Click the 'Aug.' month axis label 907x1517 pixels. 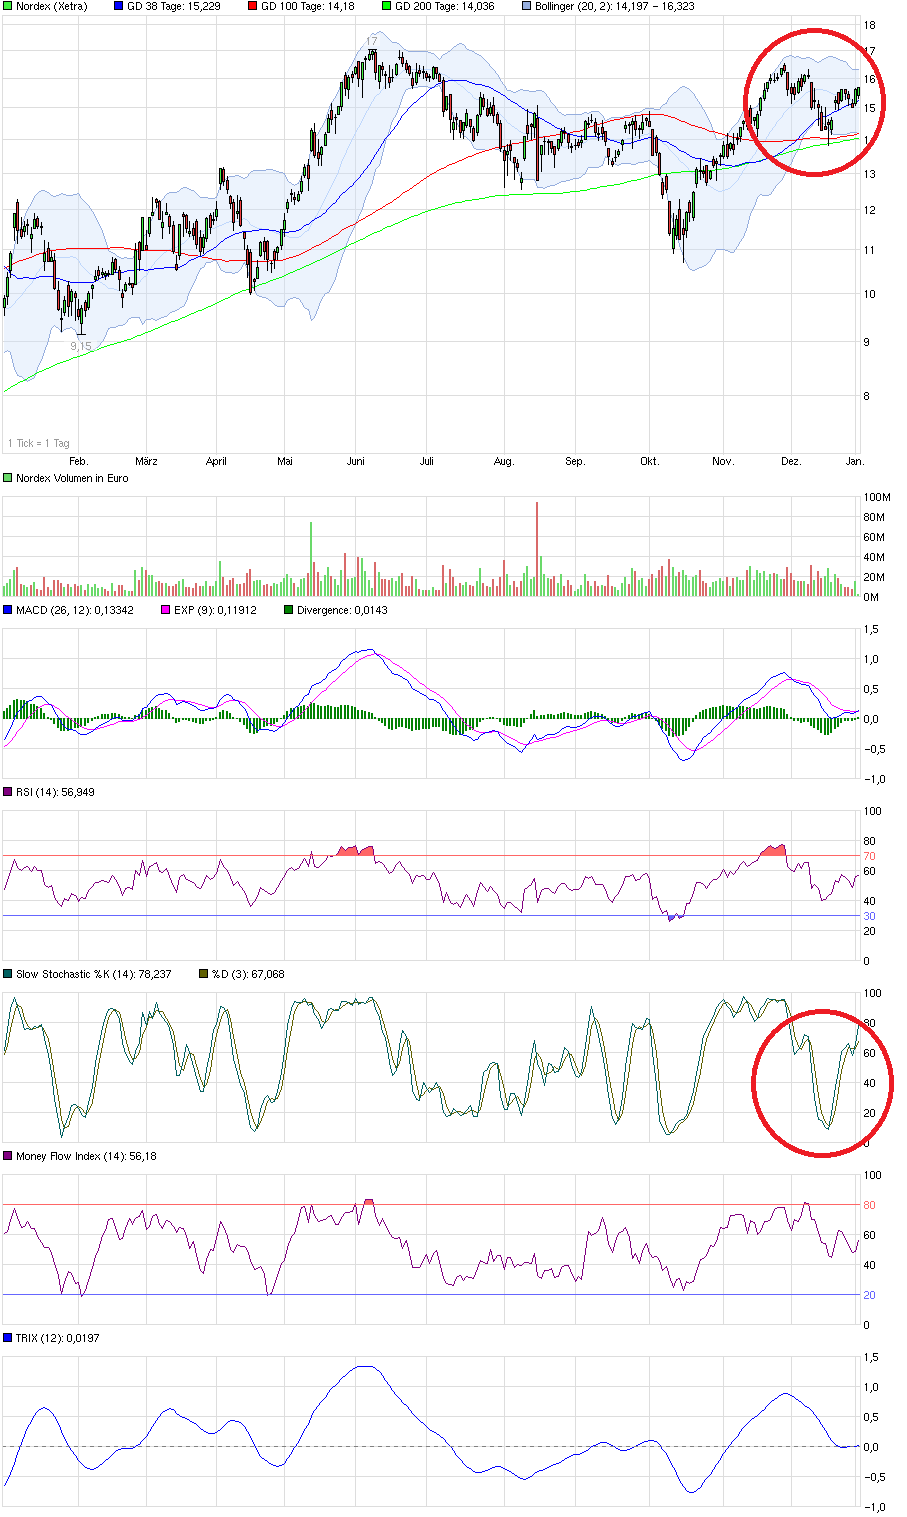point(504,462)
